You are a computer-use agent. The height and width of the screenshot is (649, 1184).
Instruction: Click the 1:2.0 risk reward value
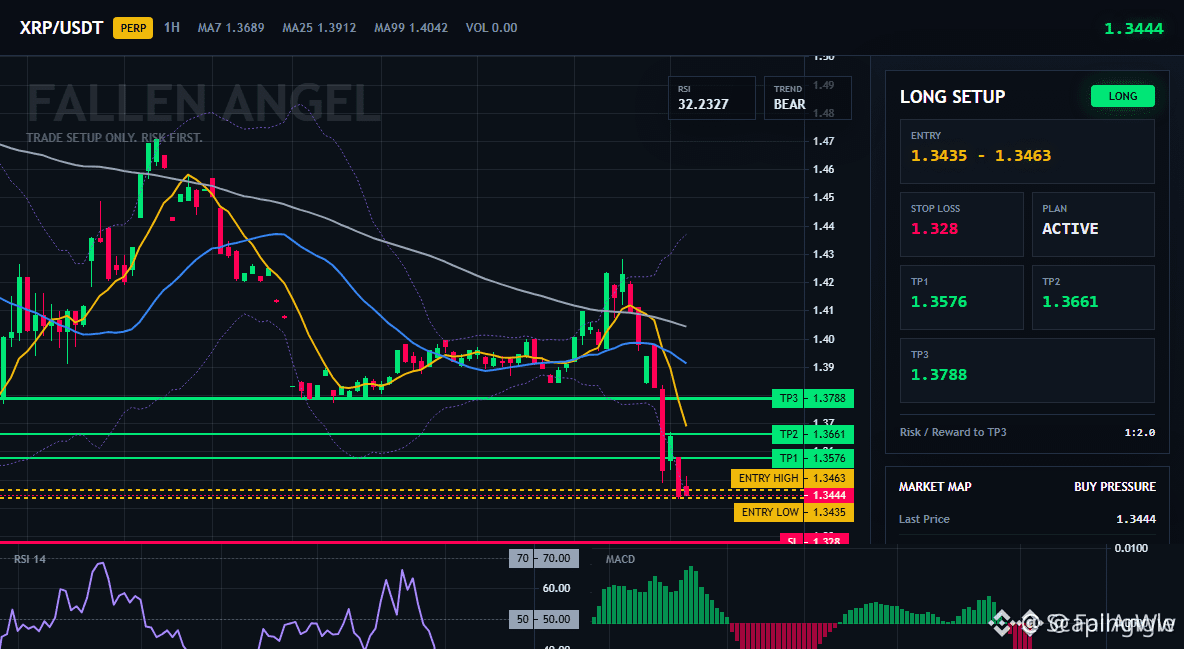[1139, 432]
